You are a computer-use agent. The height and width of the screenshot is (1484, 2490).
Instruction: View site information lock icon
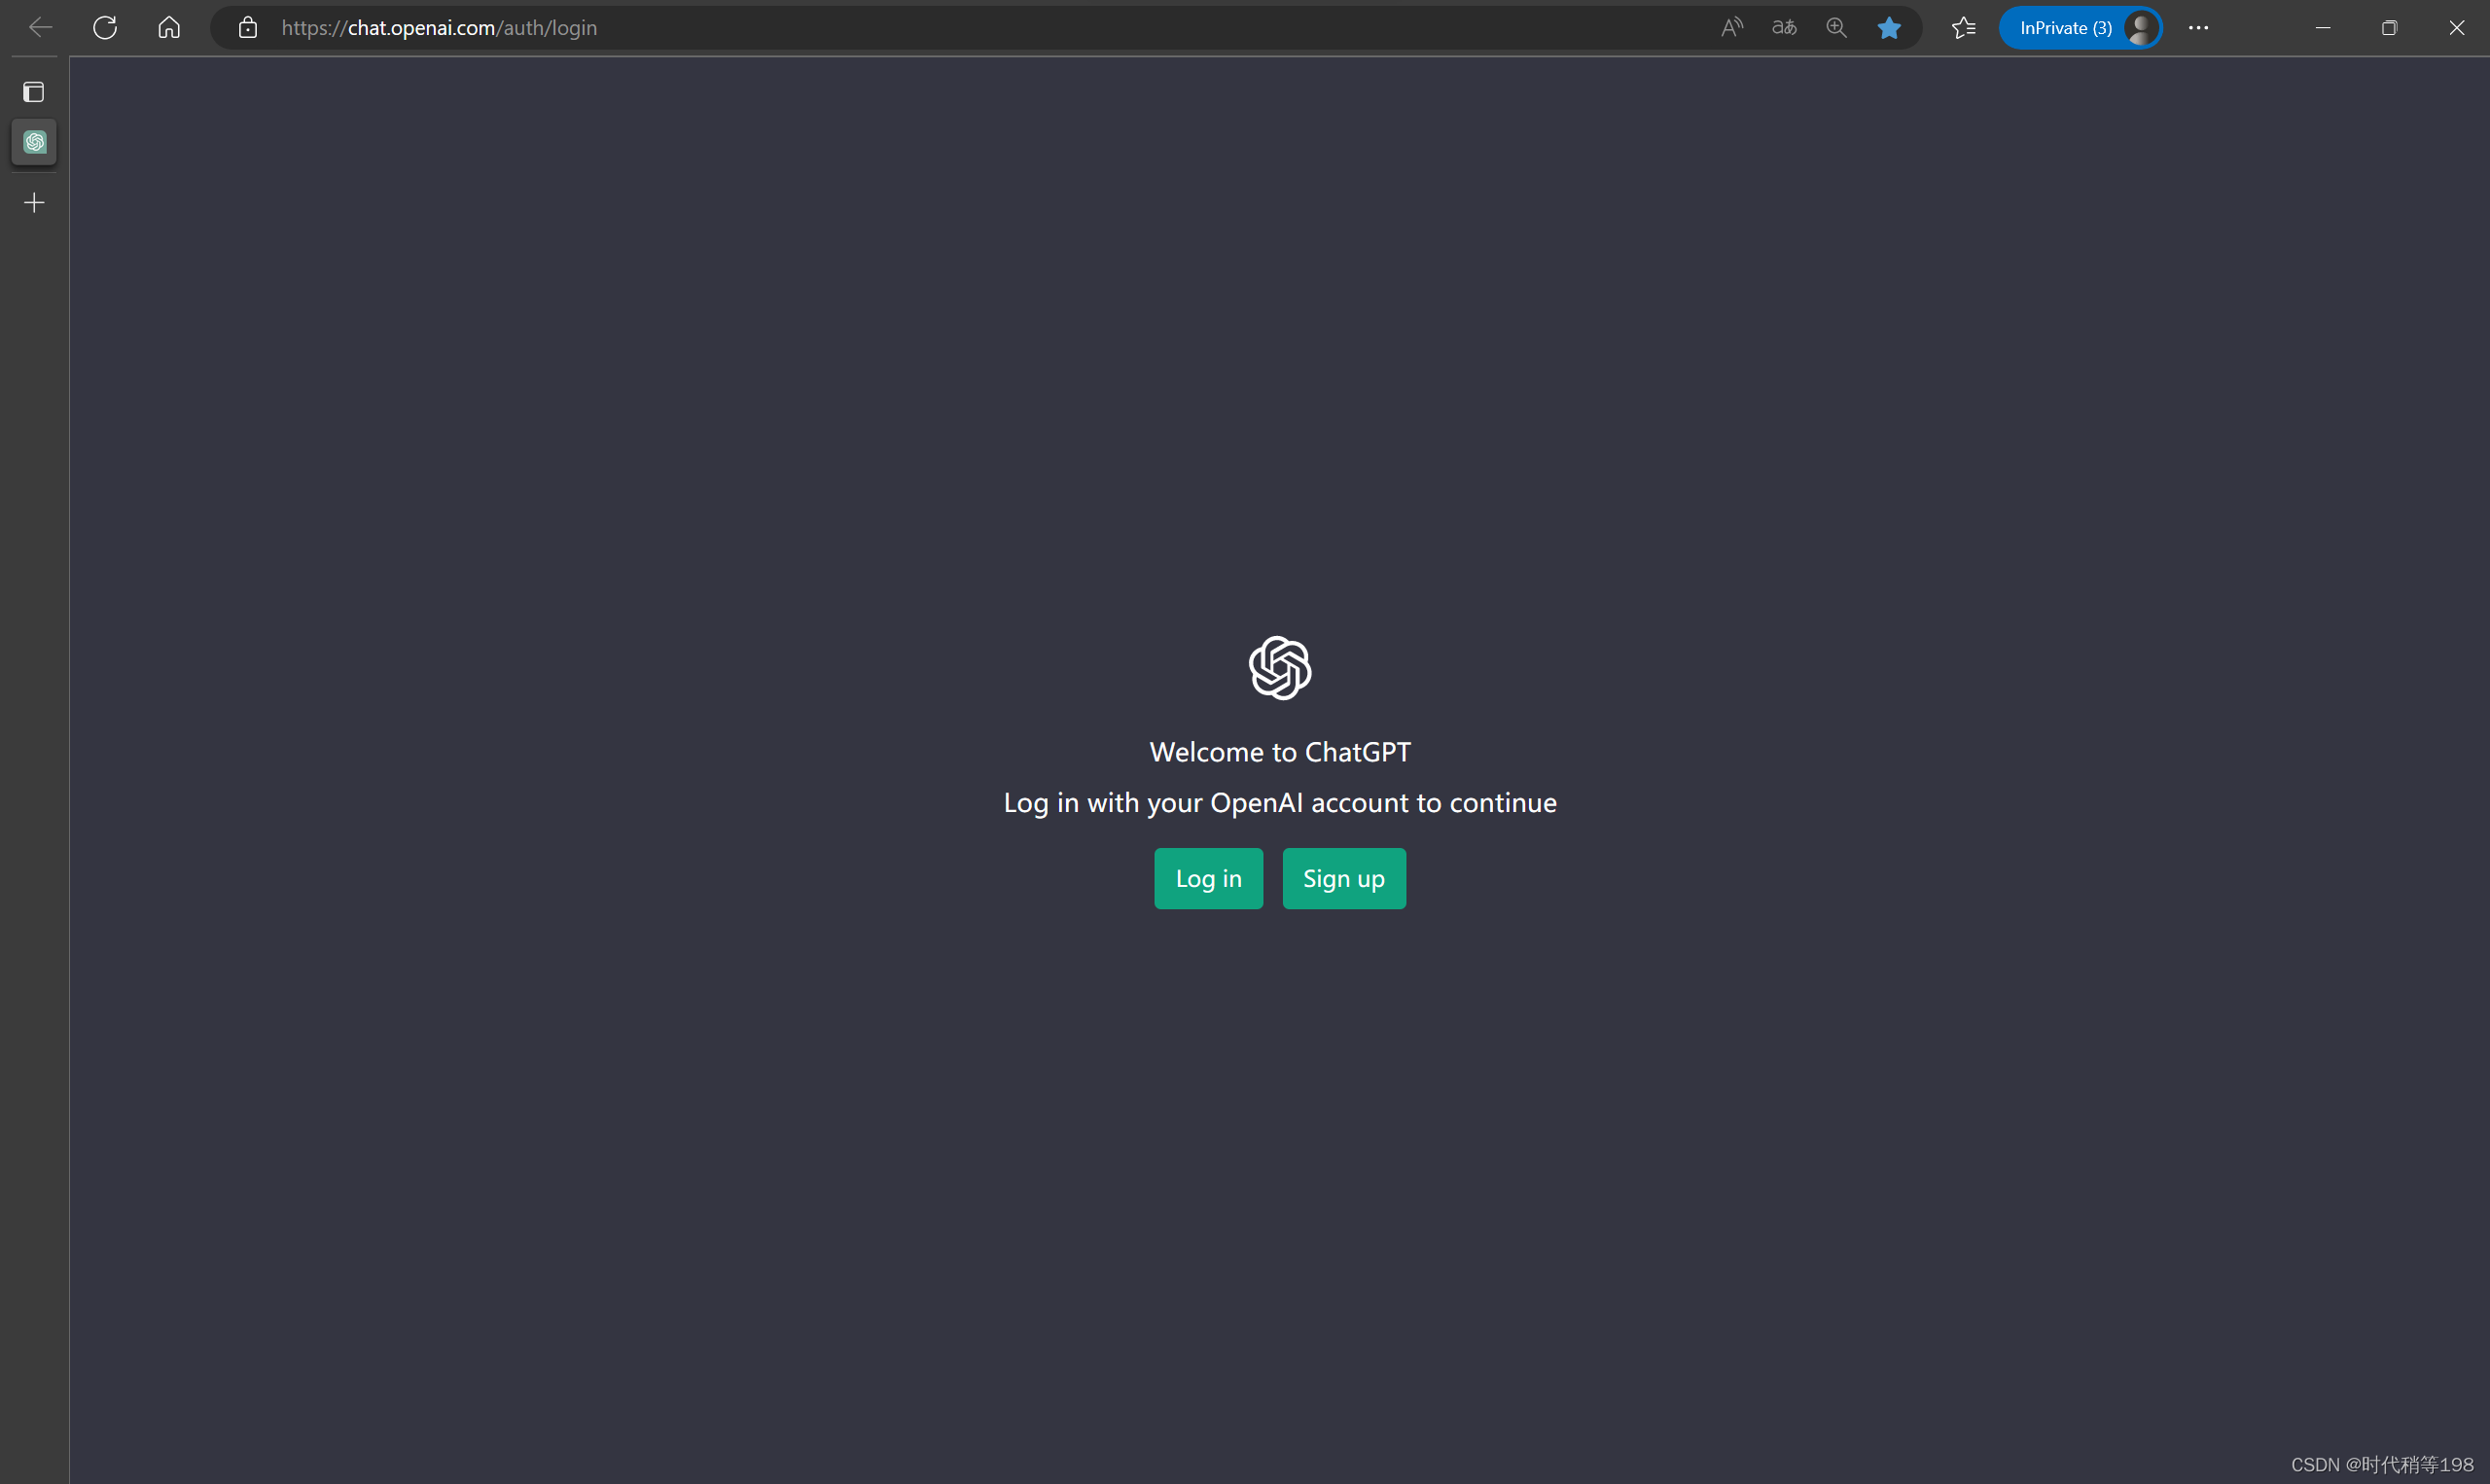tap(248, 28)
